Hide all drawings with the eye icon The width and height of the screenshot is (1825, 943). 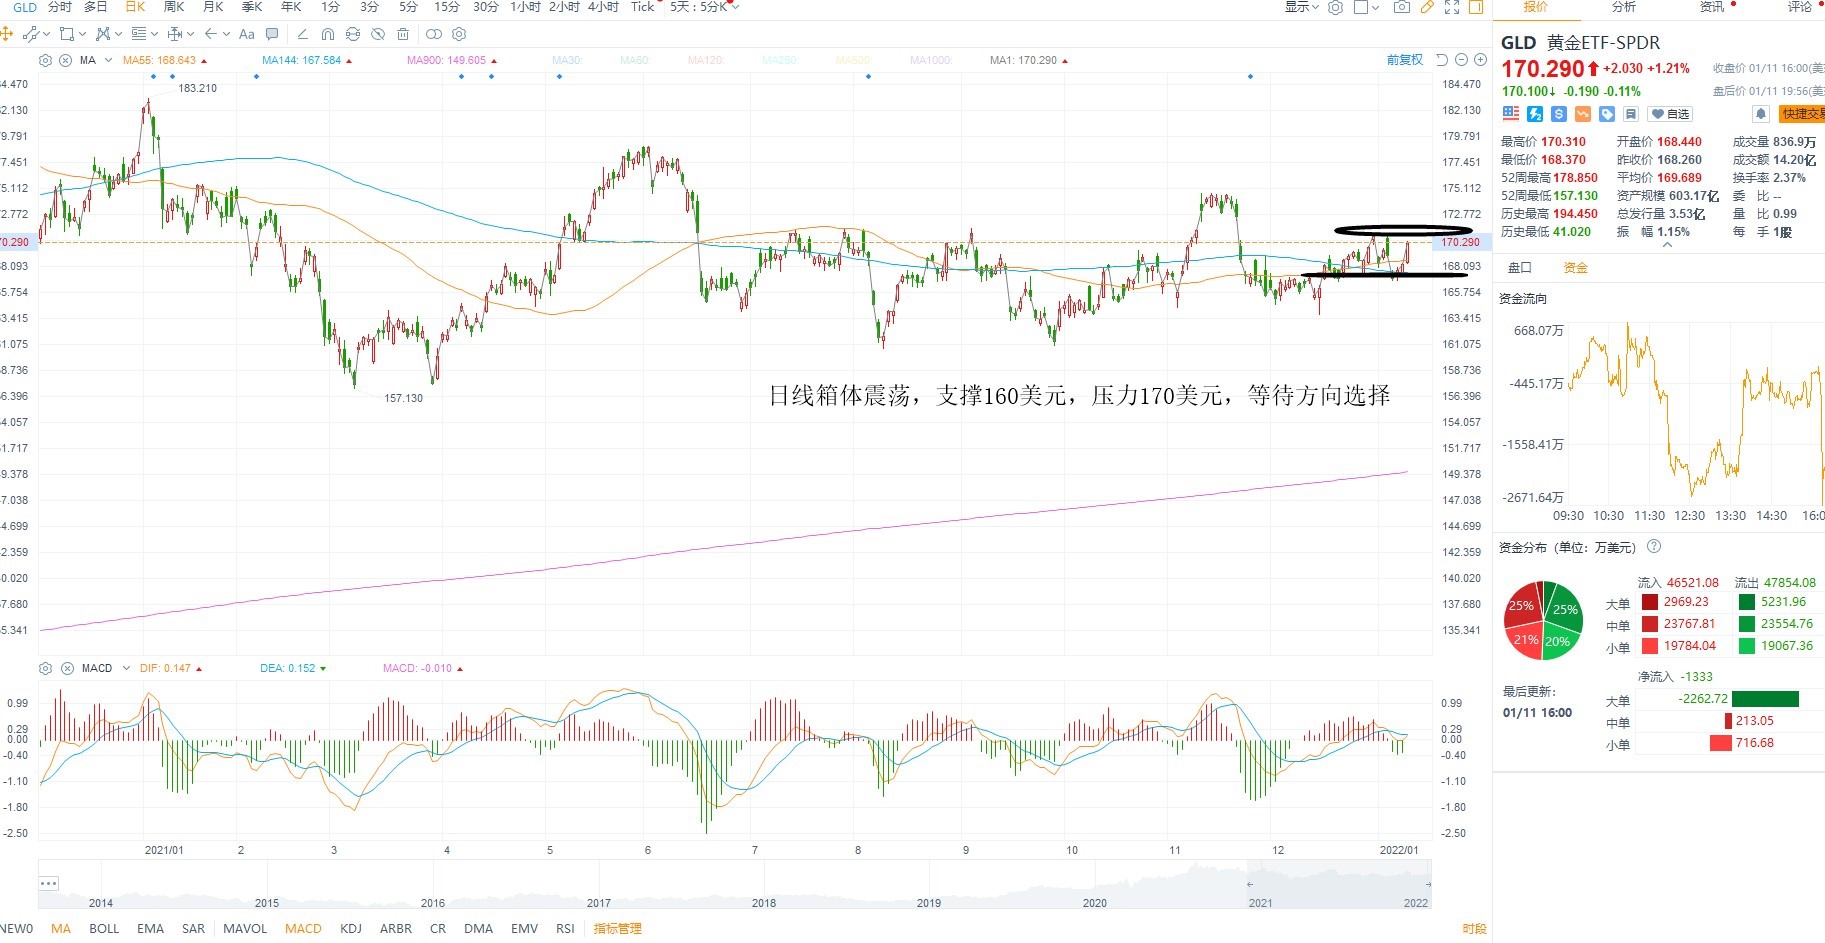[x=378, y=34]
